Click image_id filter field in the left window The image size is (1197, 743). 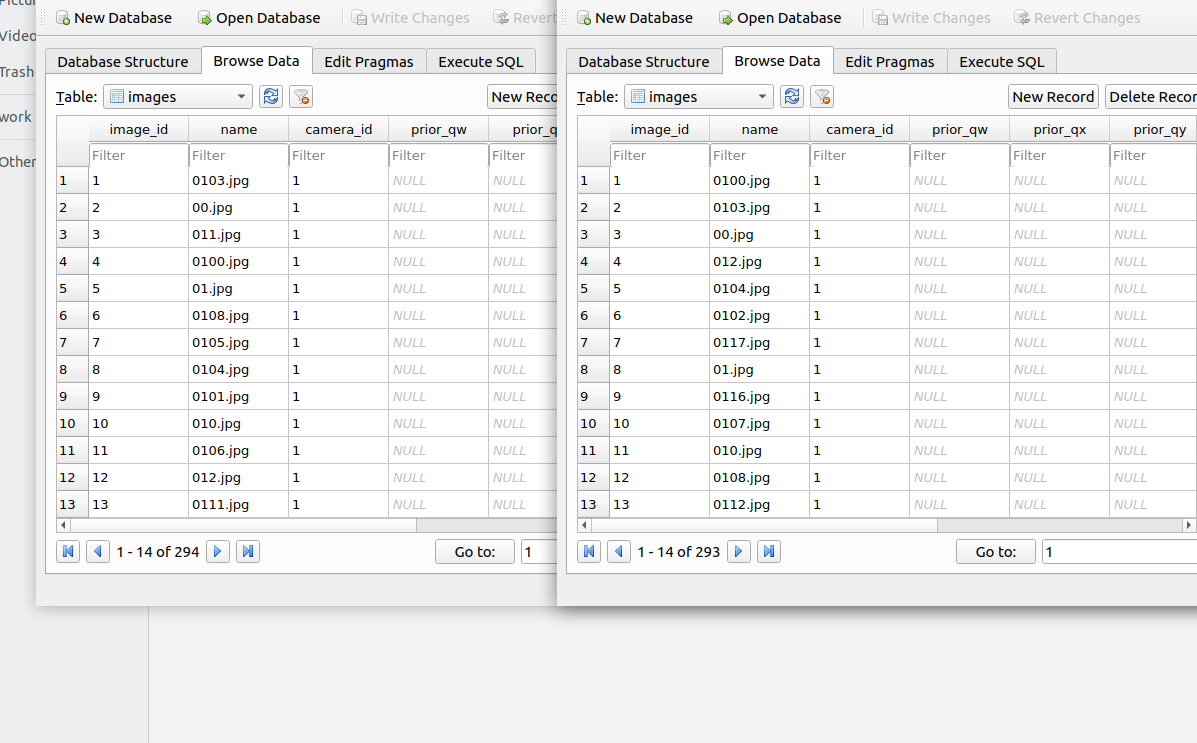138,155
